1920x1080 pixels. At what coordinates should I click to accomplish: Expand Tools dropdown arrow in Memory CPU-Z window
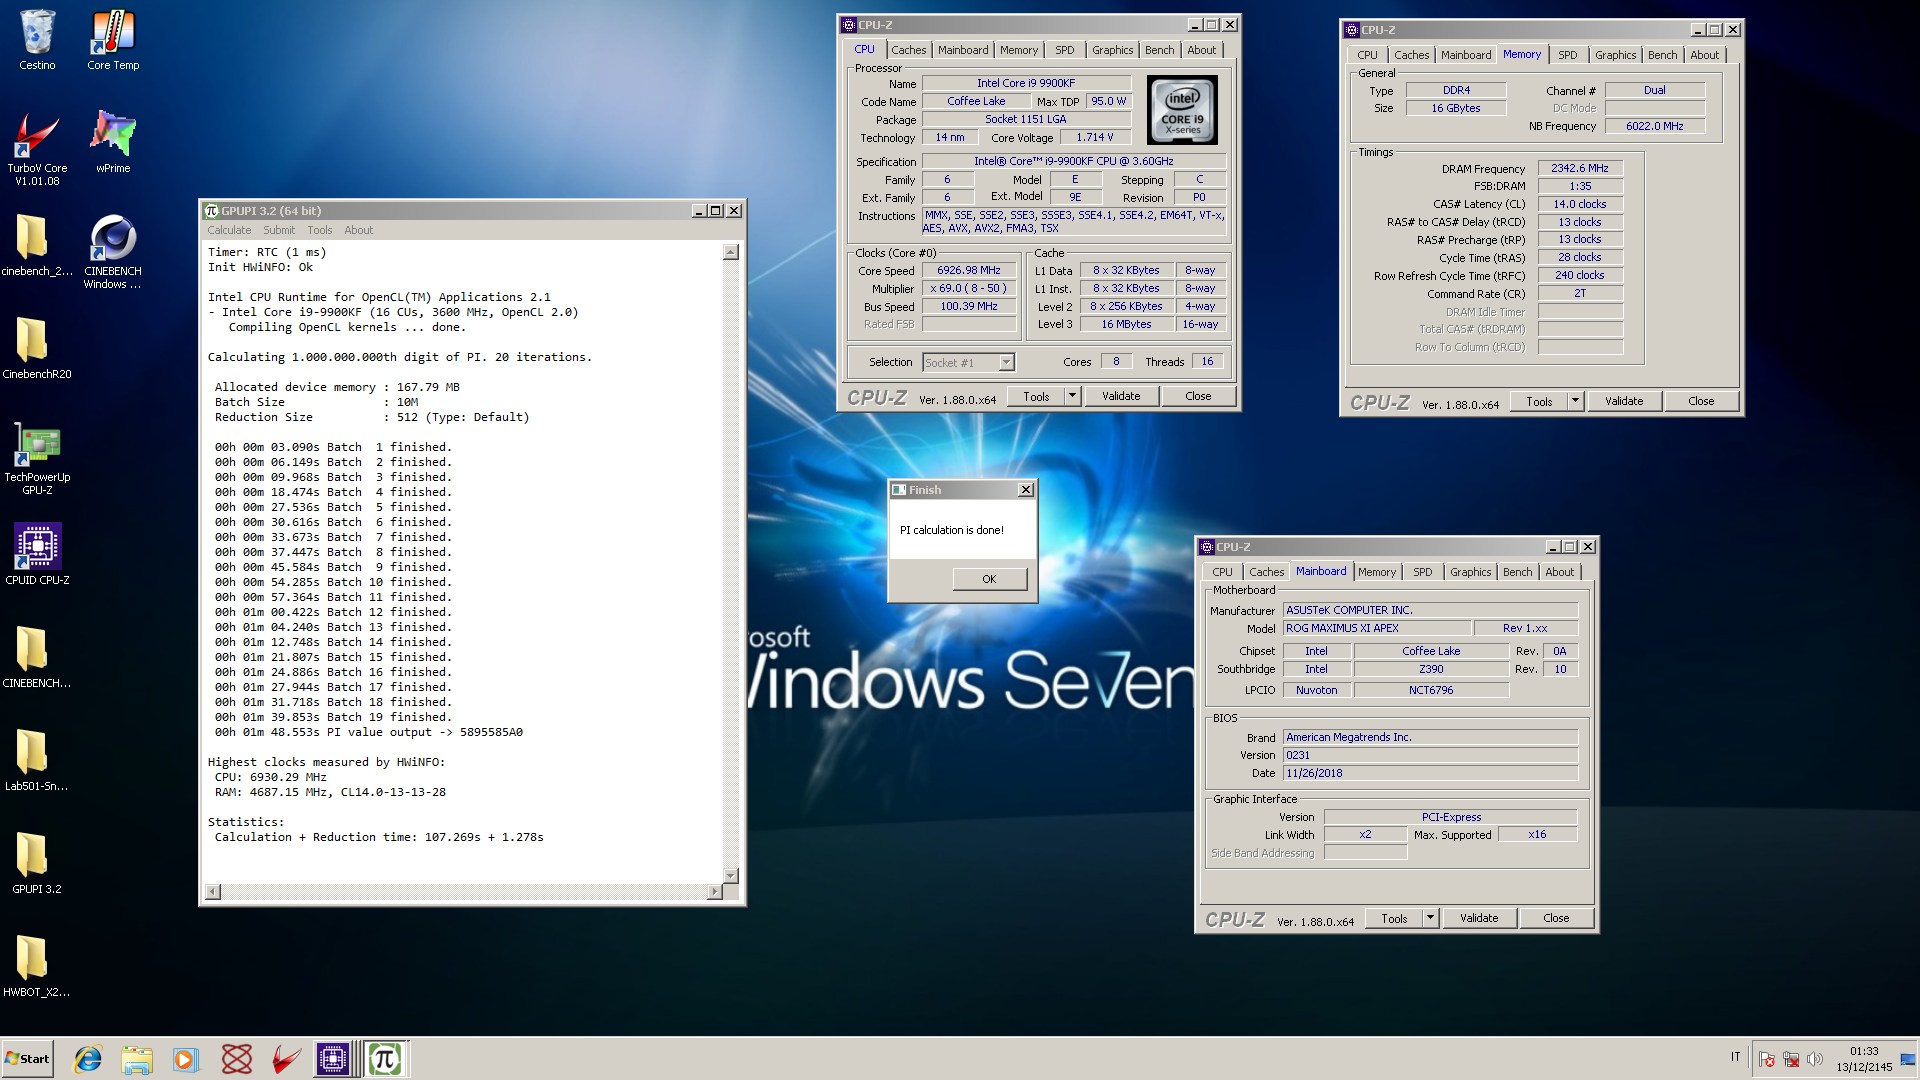[1575, 401]
